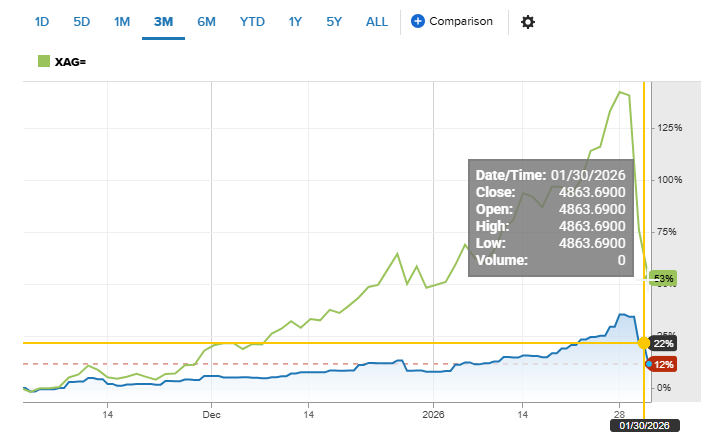This screenshot has width=718, height=440.
Task: Switch to 1M time range
Action: click(x=122, y=21)
